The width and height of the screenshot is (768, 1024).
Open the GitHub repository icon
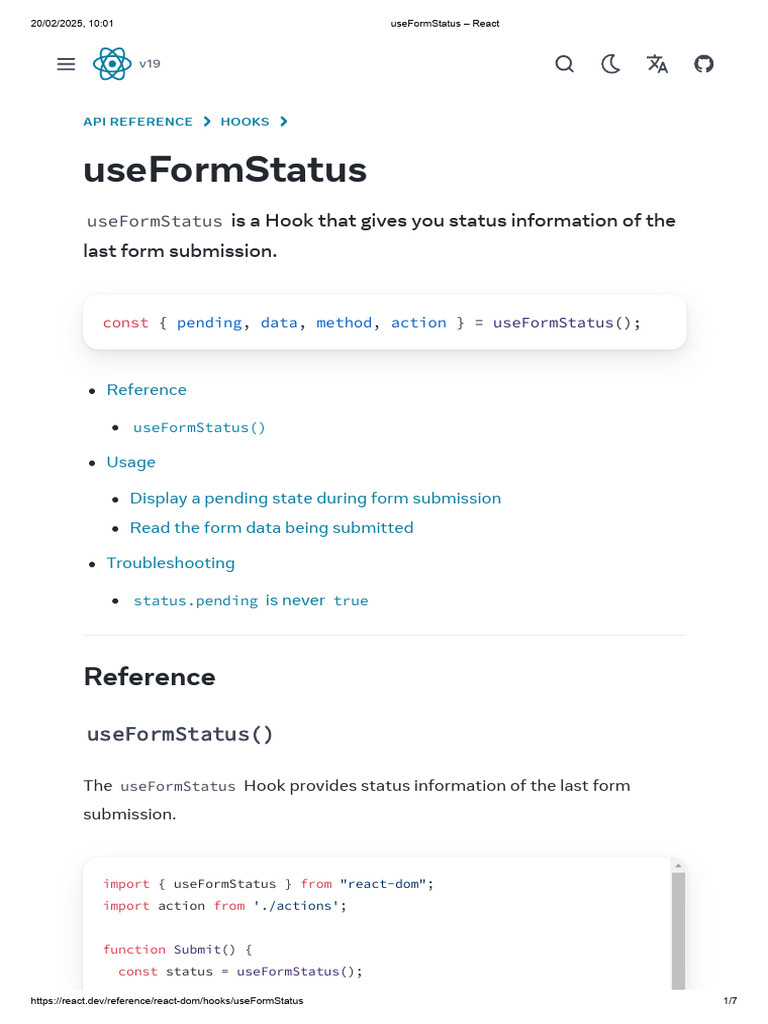pos(704,64)
